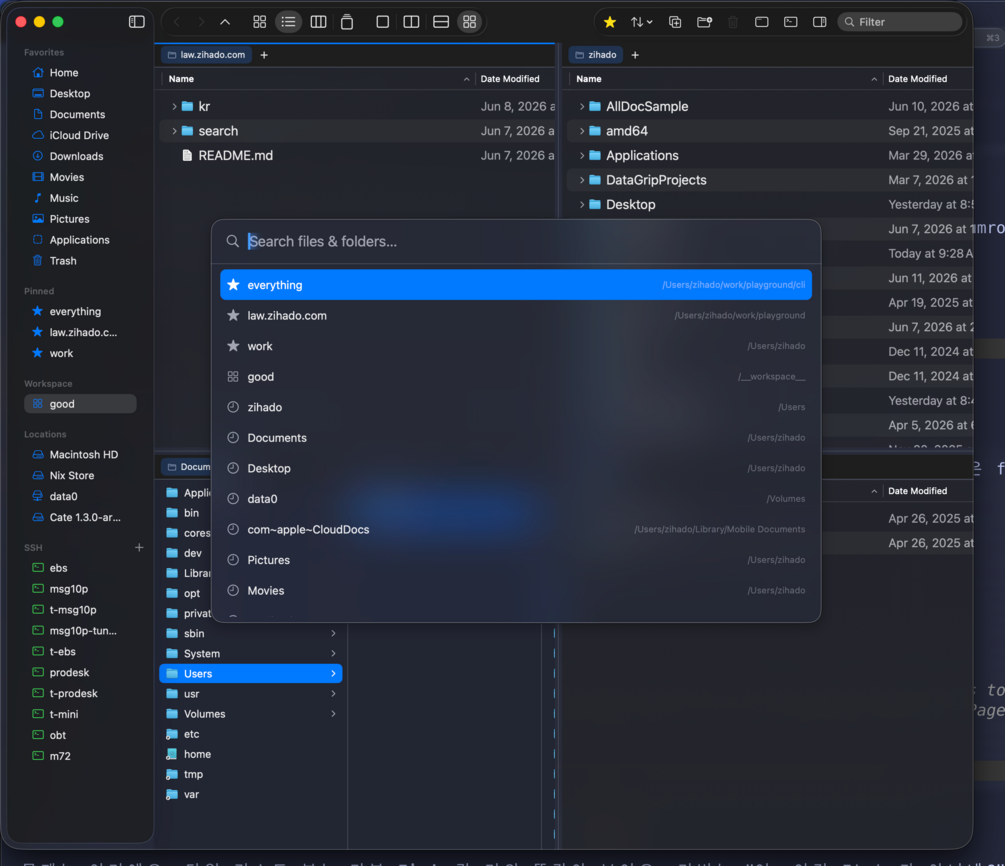Choose the everything result in search popup

point(516,285)
